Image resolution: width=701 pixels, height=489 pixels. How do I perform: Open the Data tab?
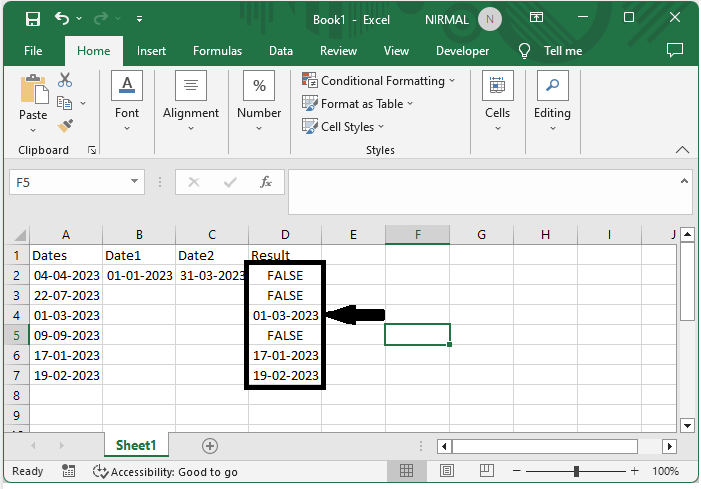point(281,51)
